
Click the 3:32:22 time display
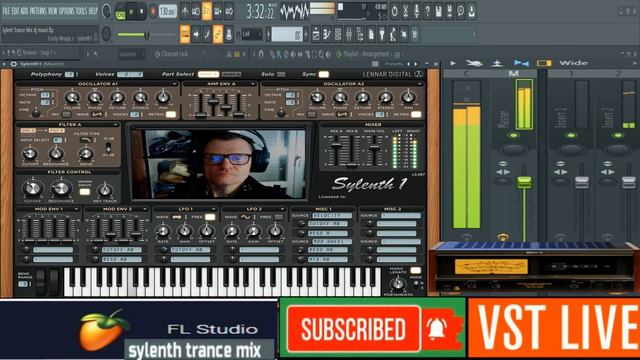tap(260, 12)
